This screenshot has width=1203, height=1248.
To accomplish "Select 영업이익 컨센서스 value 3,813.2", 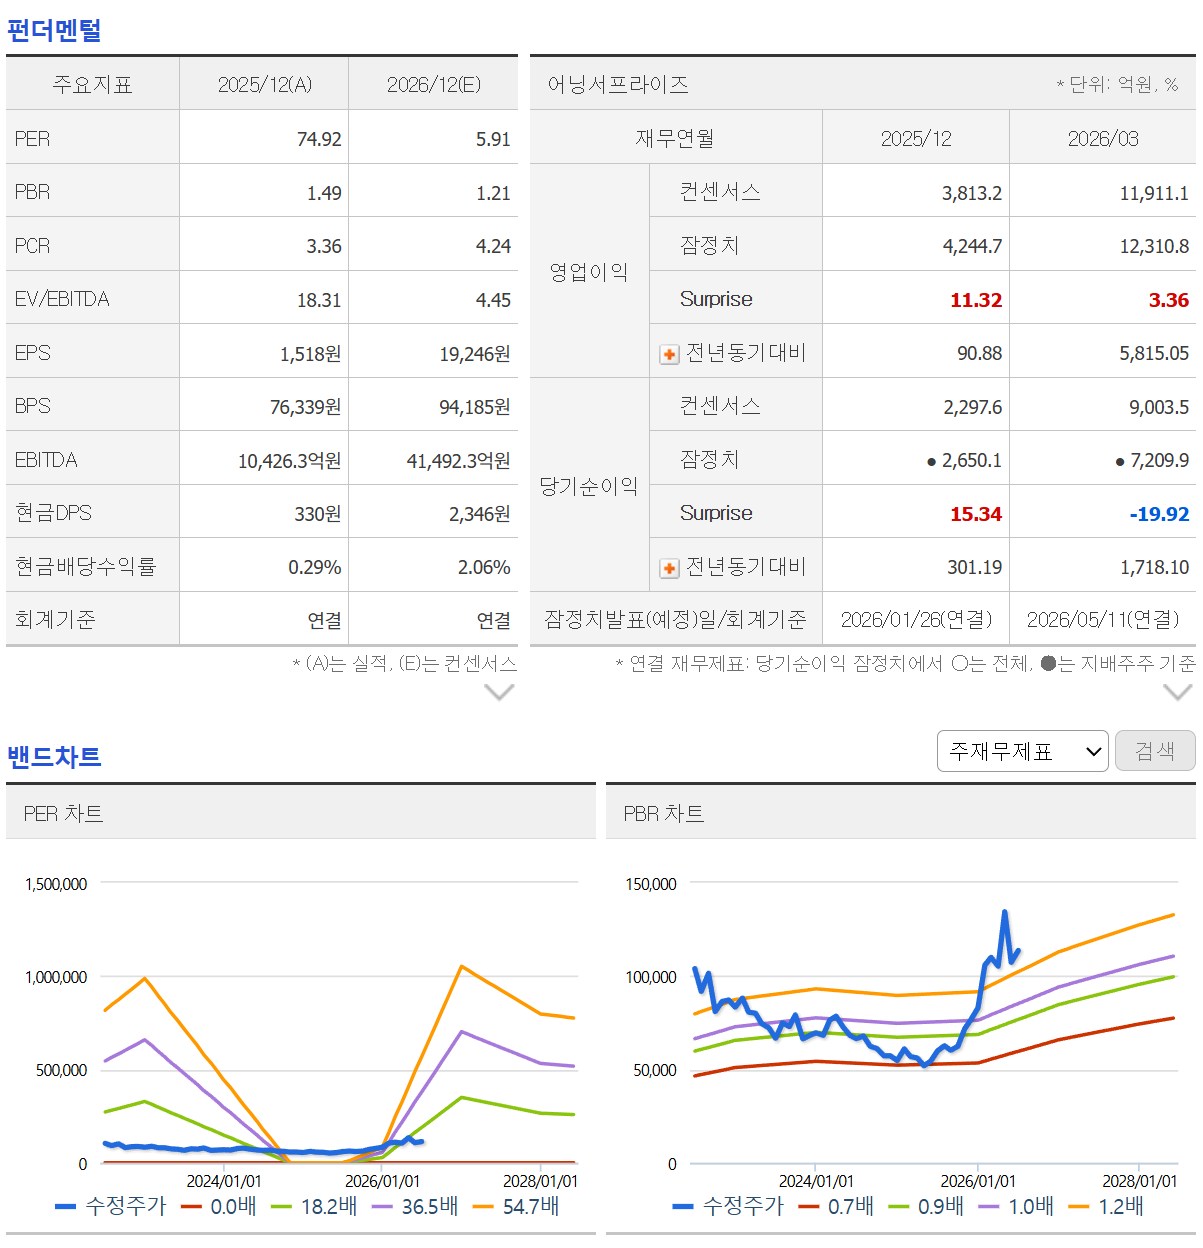I will tap(971, 193).
